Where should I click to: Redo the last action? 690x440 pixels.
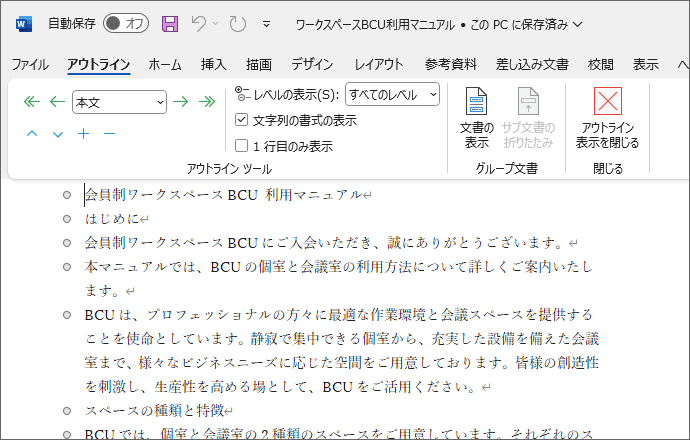(x=238, y=24)
